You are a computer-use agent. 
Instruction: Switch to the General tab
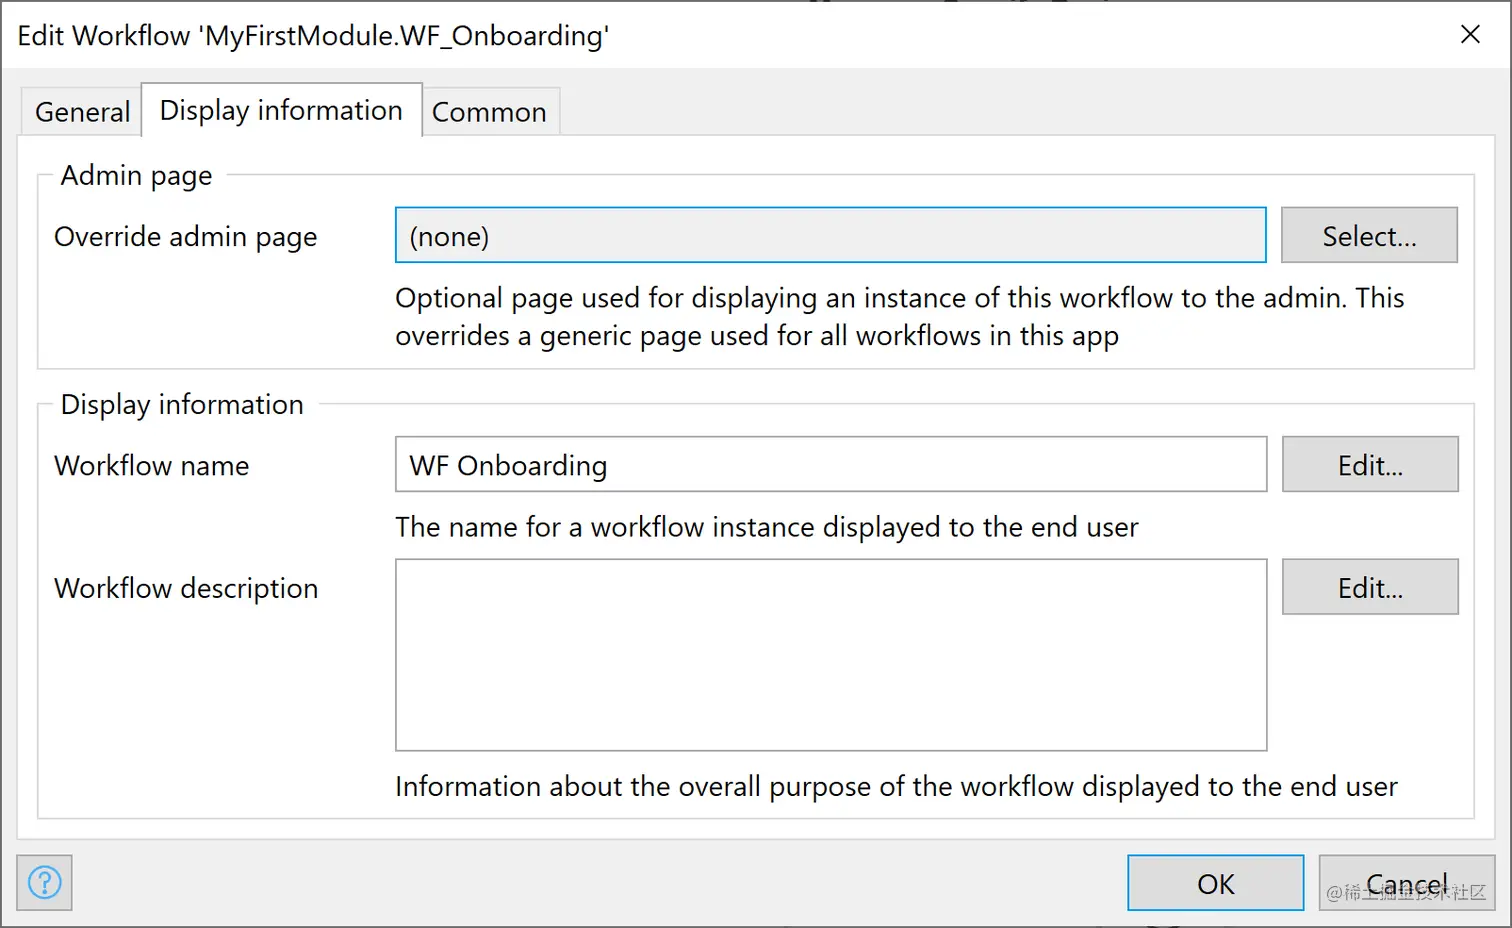coord(82,112)
